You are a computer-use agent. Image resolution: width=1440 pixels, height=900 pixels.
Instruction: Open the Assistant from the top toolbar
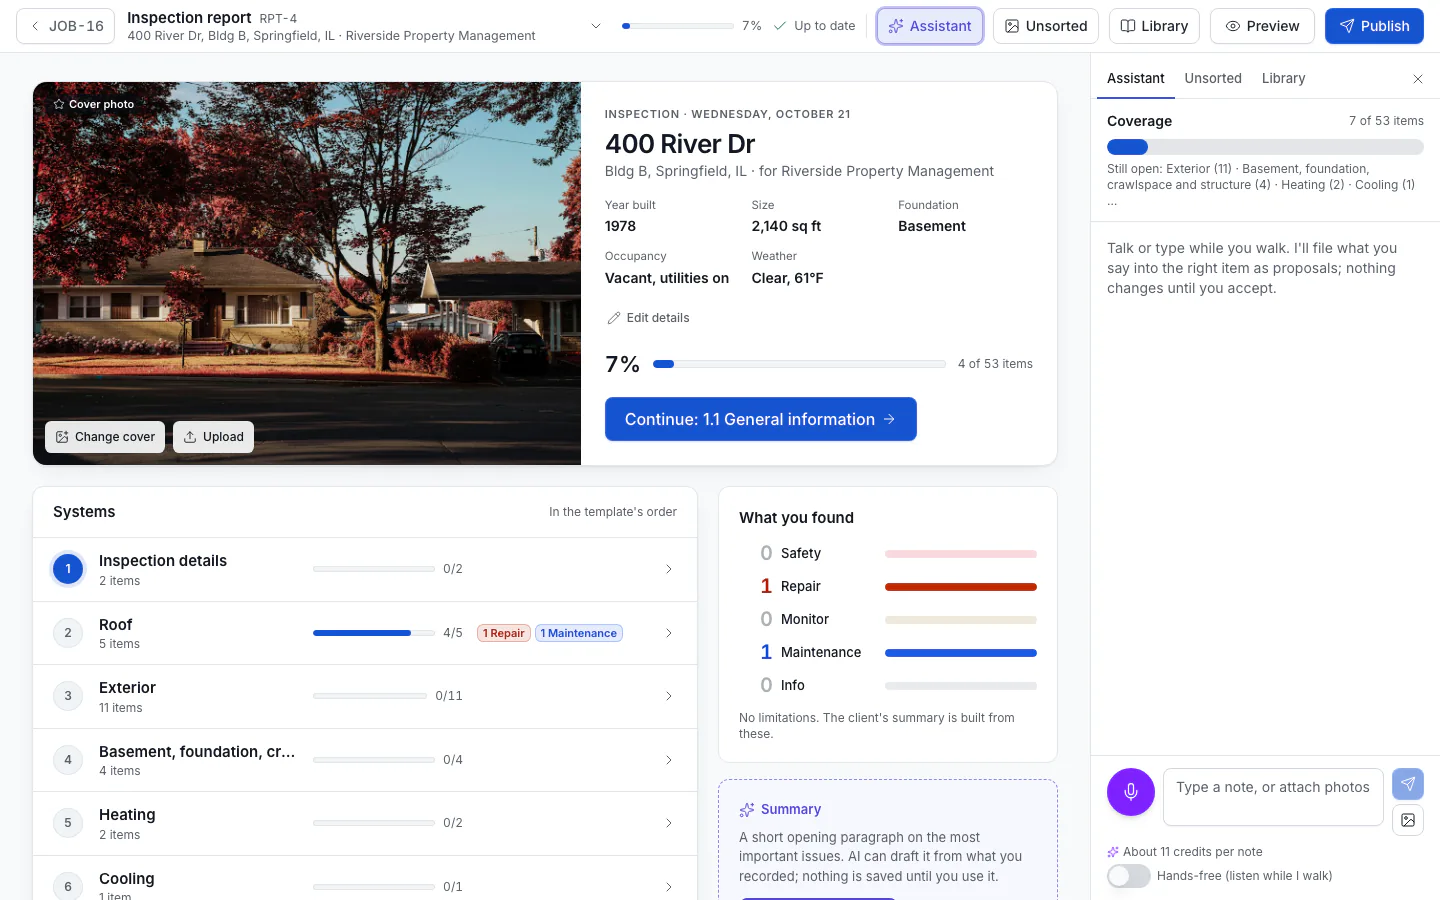coord(930,26)
